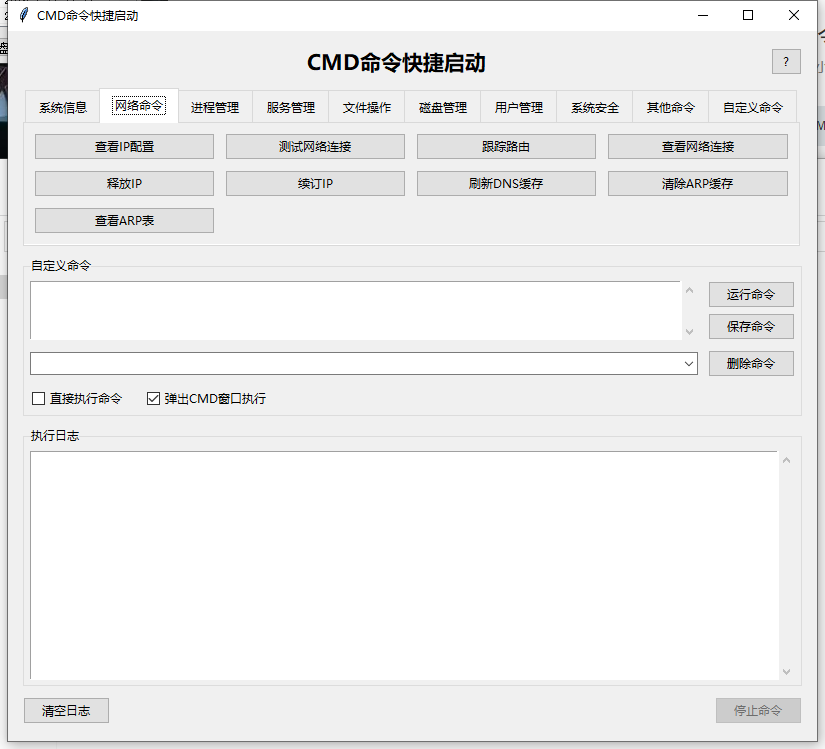Image resolution: width=825 pixels, height=749 pixels.
Task: Disable 弹出CMD窗口执行 checkbox
Action: point(153,398)
